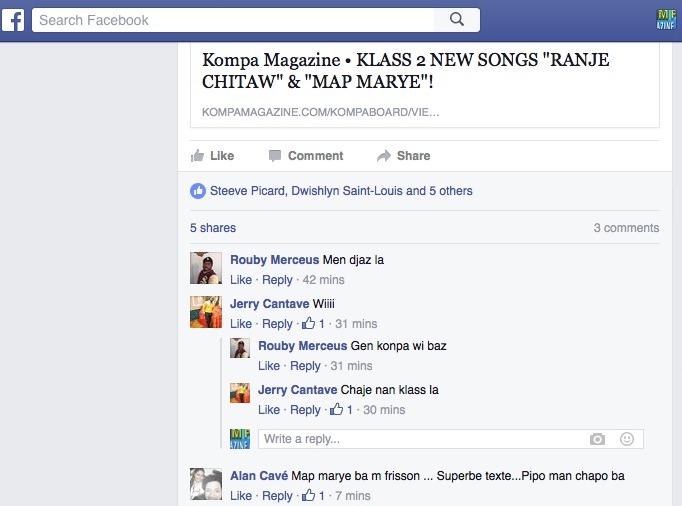Like the 'Gen konpa wi baz' reply

269,366
